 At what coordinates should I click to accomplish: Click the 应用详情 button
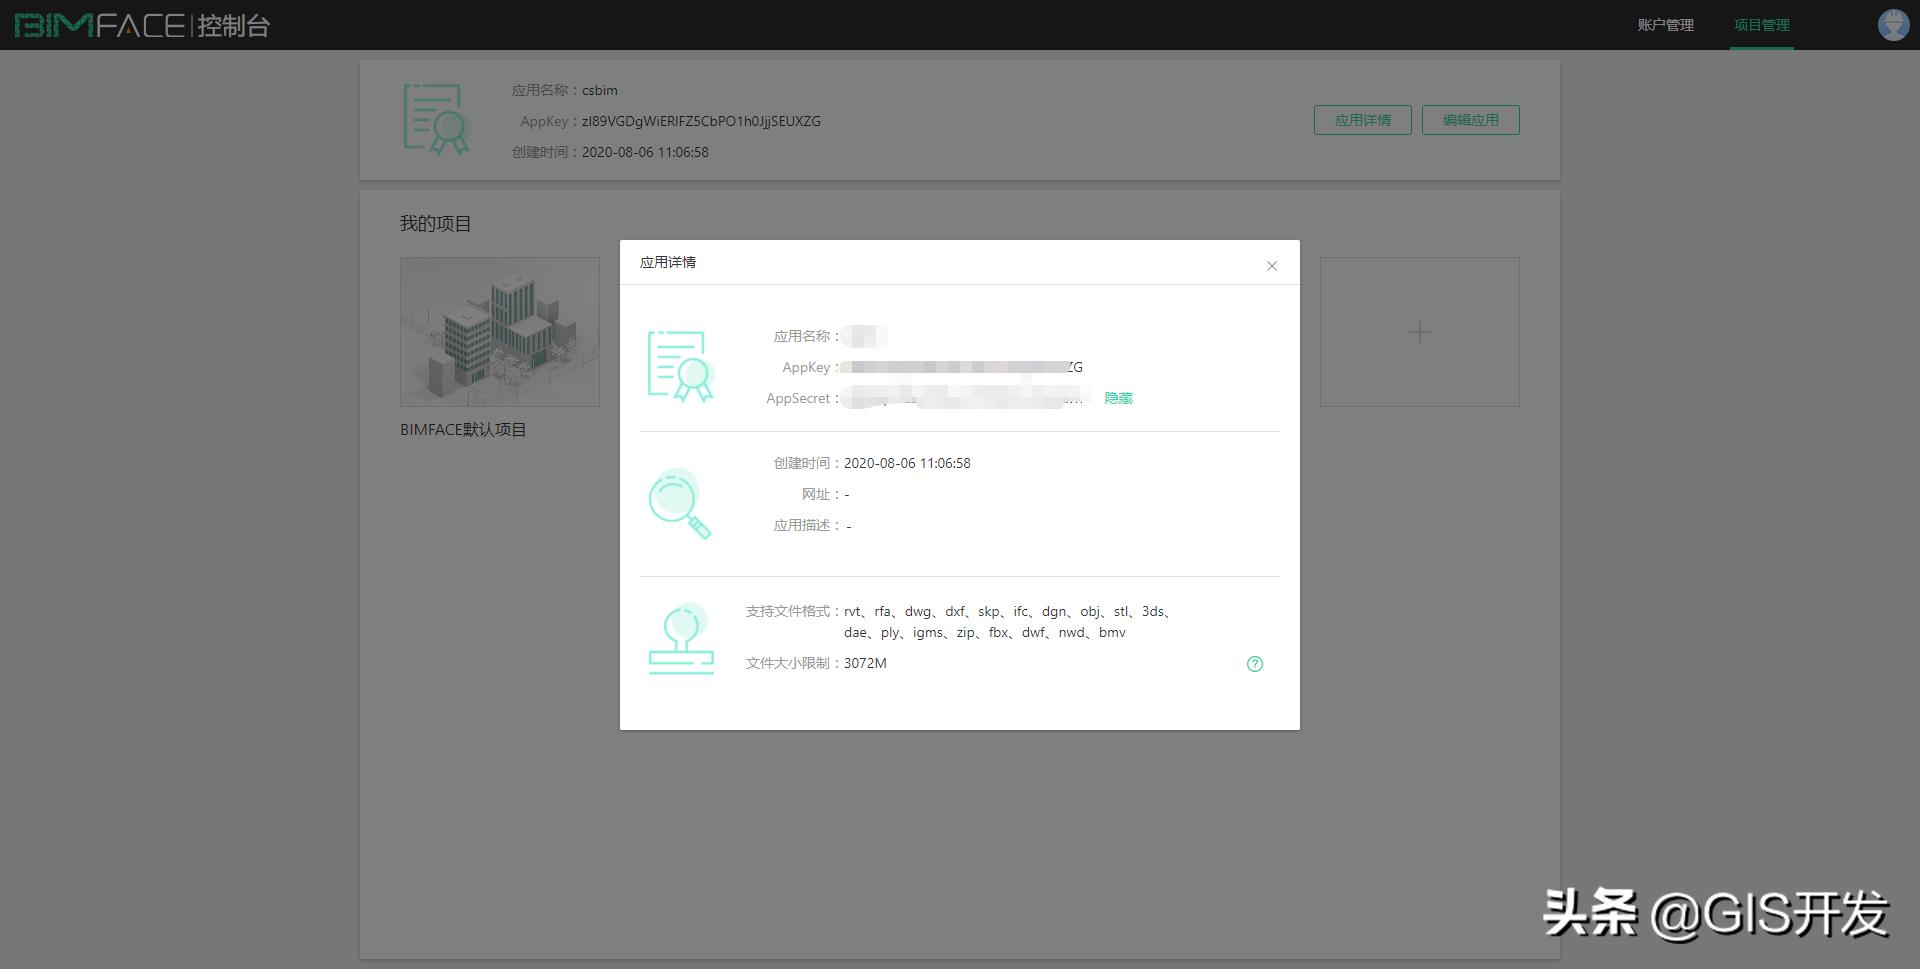tap(1362, 119)
